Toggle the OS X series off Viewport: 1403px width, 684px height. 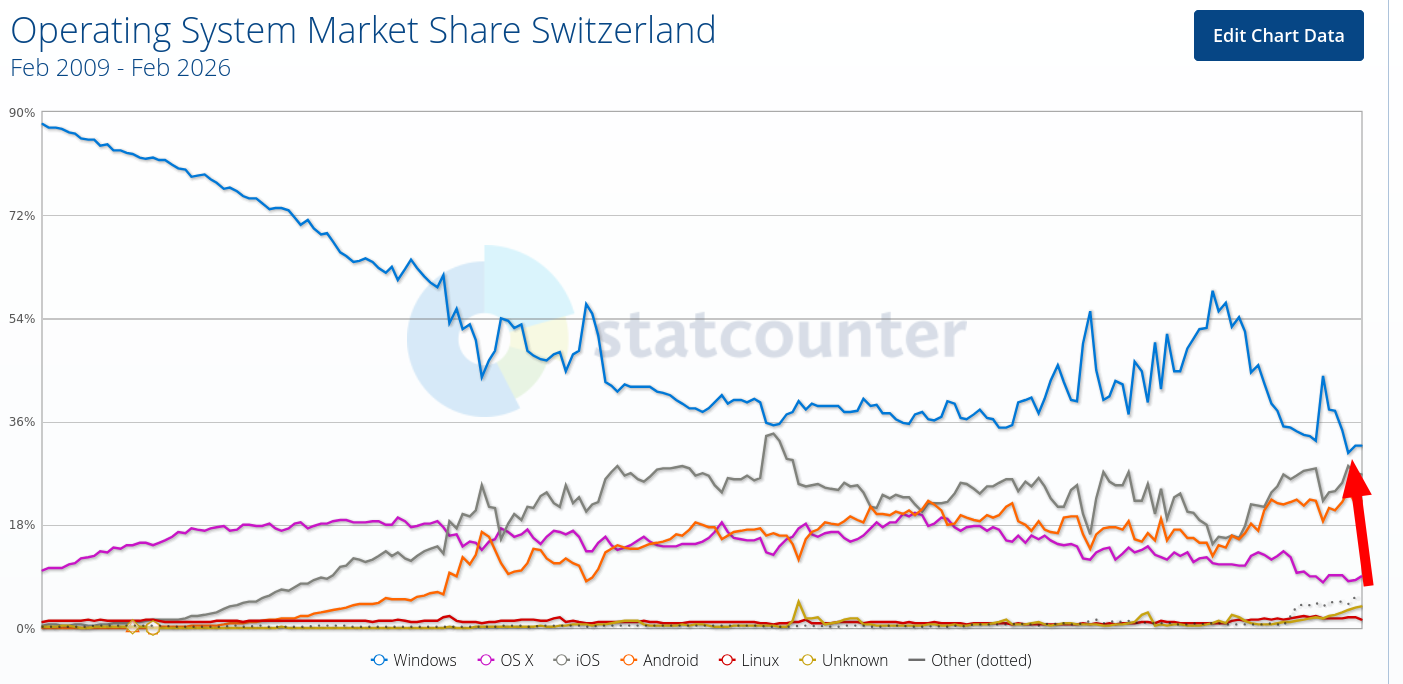[x=507, y=660]
